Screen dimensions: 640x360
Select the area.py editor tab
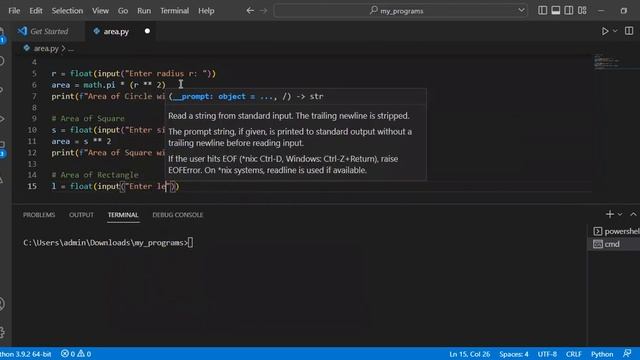pos(116,31)
